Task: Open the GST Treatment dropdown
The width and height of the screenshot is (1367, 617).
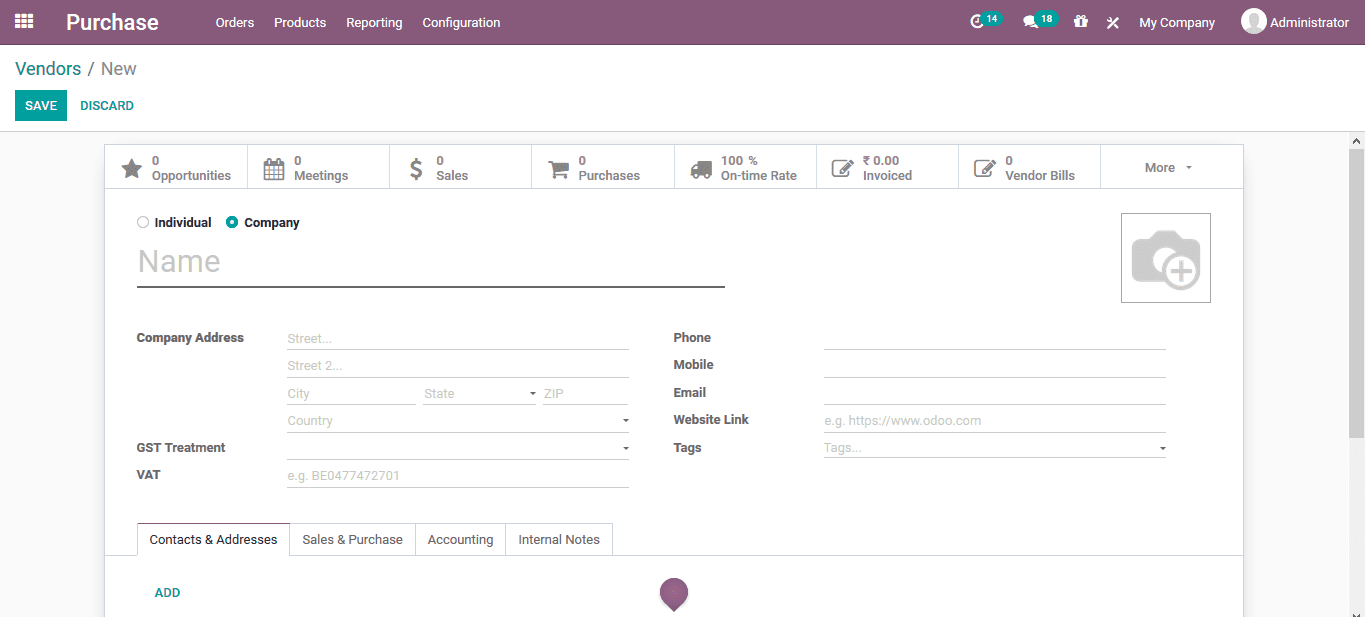Action: pyautogui.click(x=625, y=447)
